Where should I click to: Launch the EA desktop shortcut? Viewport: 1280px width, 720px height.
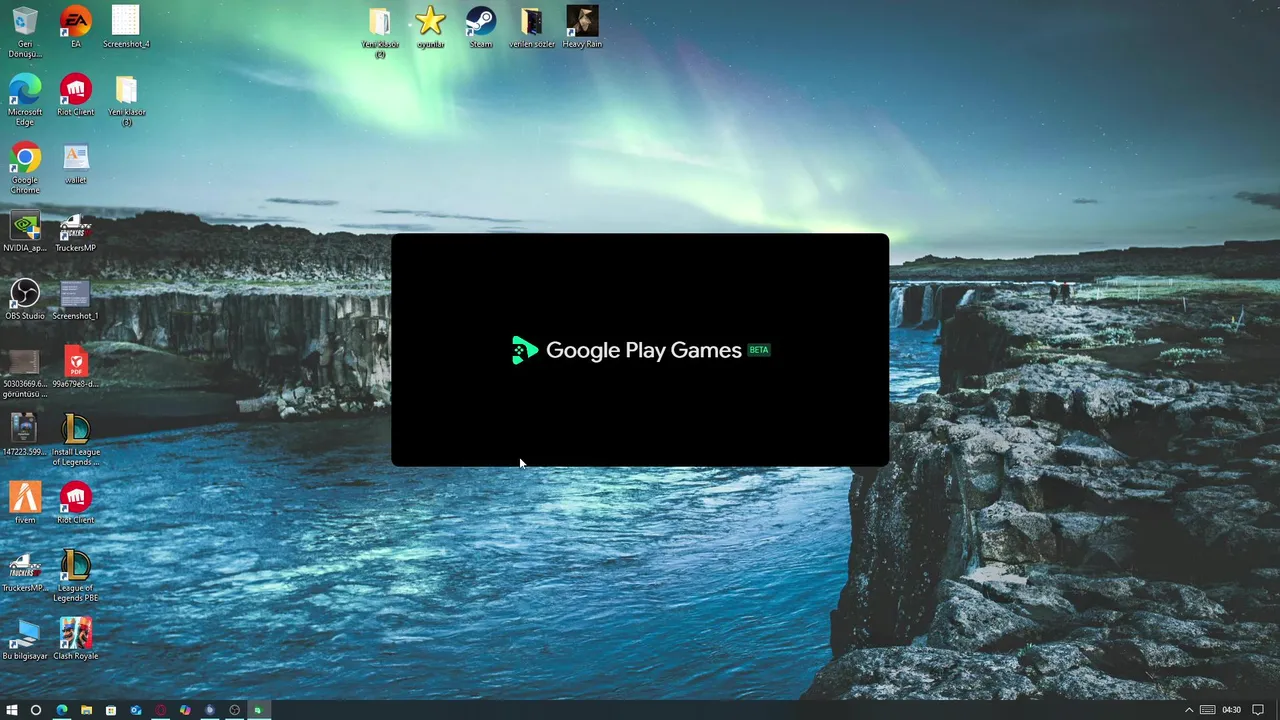click(x=75, y=26)
